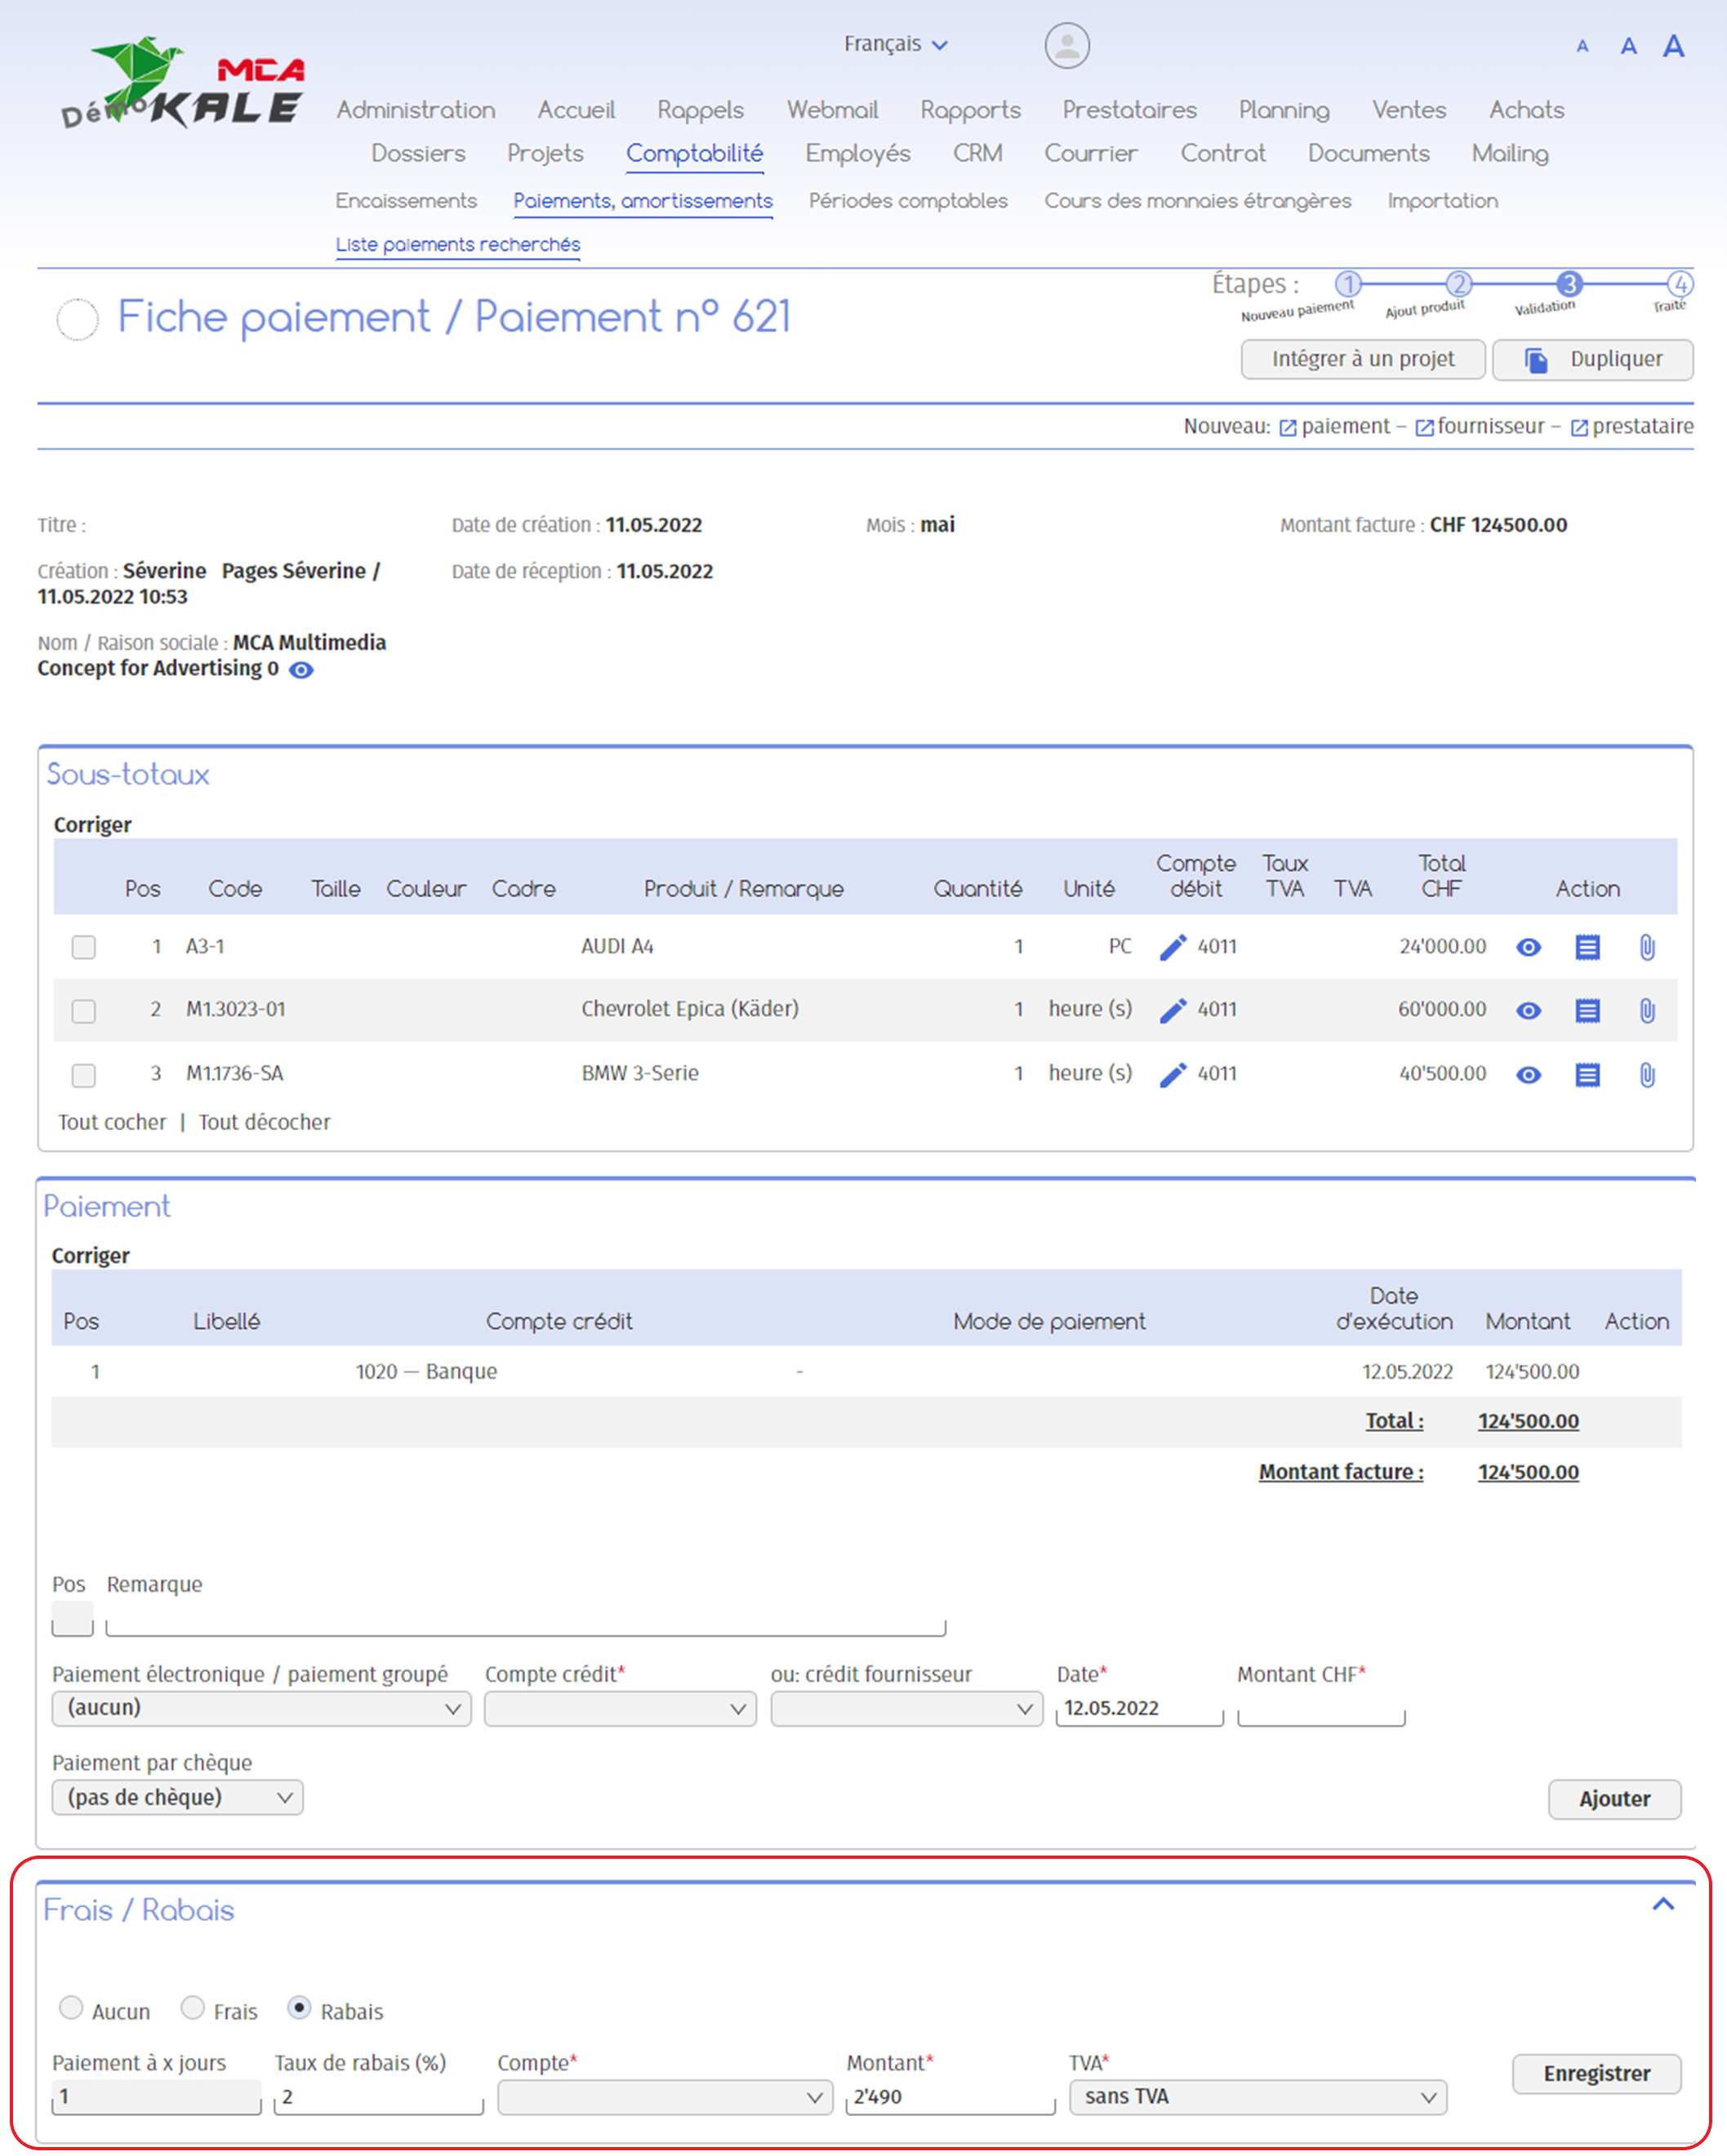This screenshot has width=1727, height=2156.
Task: Collapse the Frais / Rabais section chevron
Action: point(1663,1904)
